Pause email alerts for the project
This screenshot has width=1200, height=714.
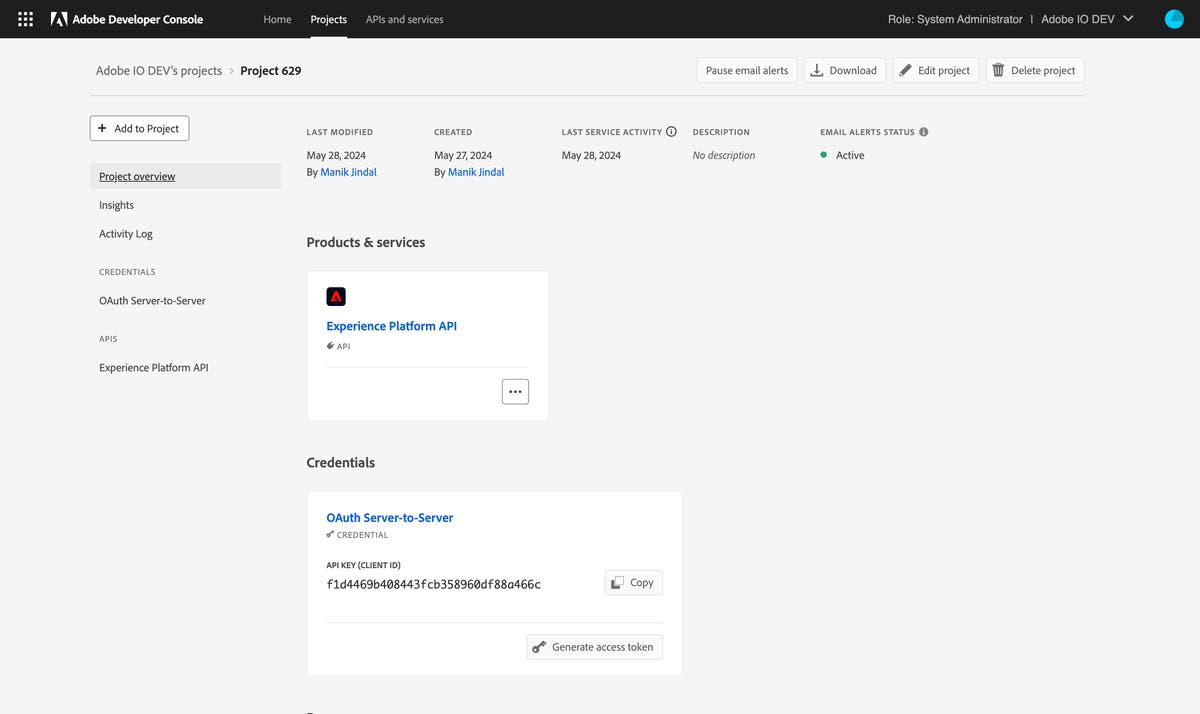[746, 70]
